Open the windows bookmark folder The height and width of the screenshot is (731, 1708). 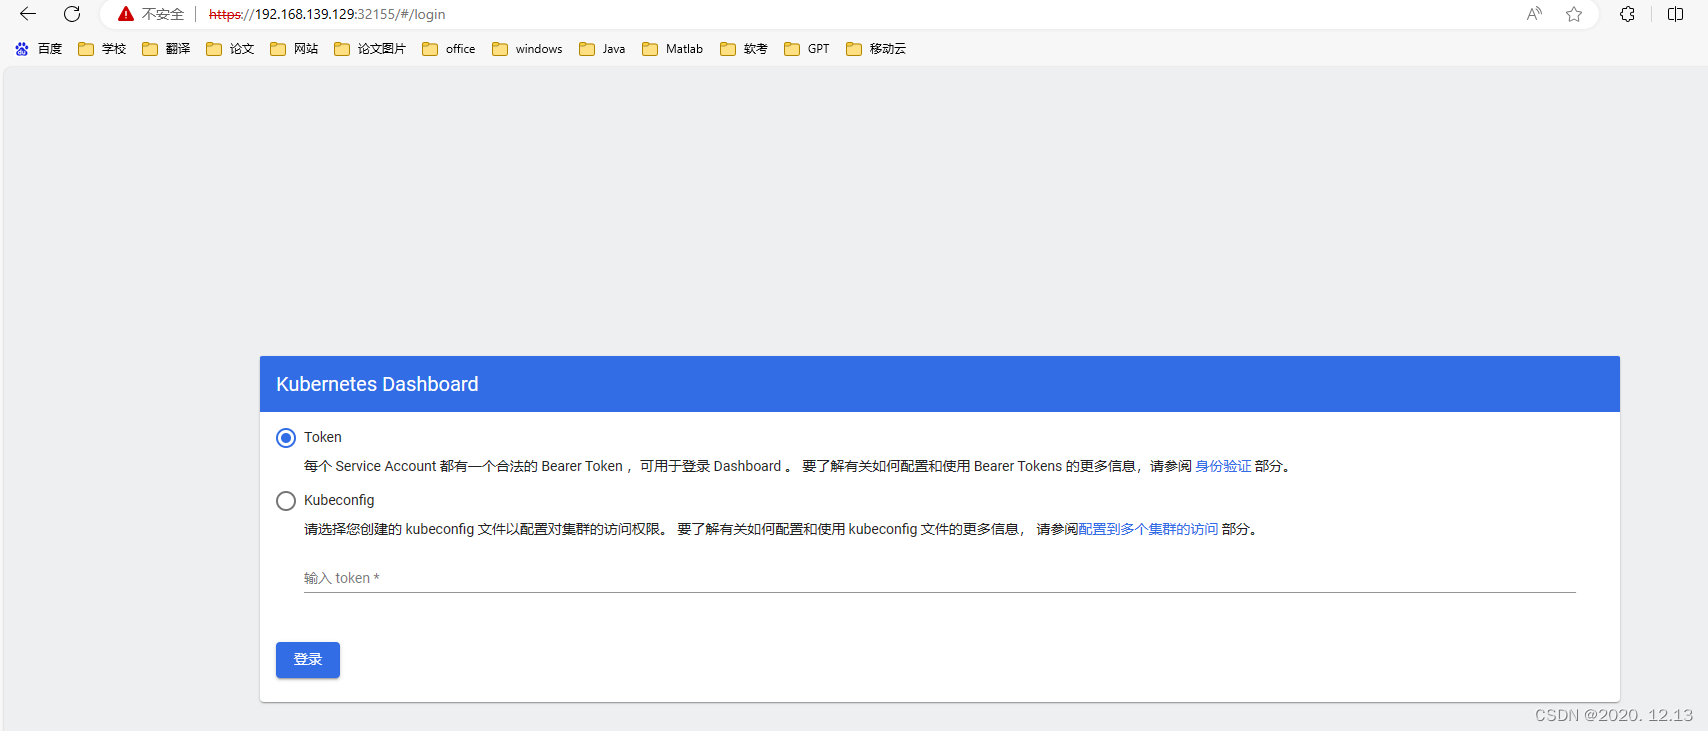pyautogui.click(x=527, y=48)
